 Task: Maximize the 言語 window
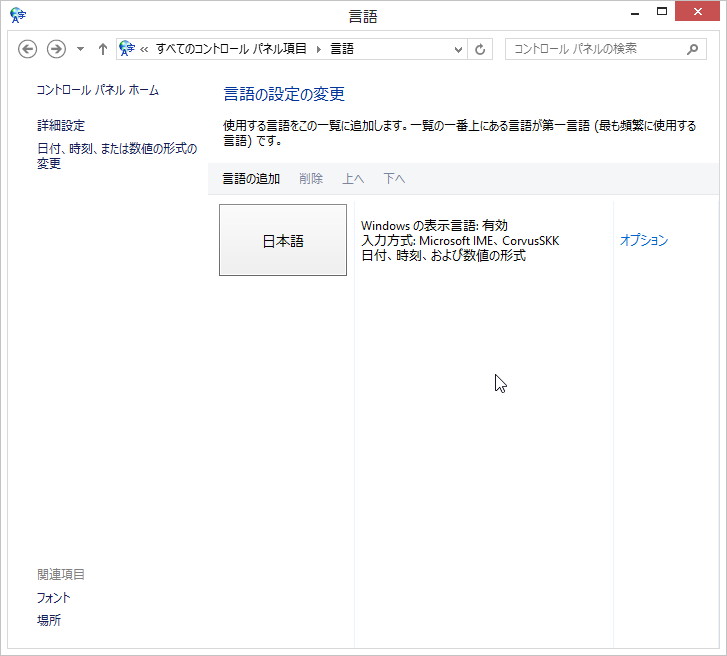(x=662, y=12)
